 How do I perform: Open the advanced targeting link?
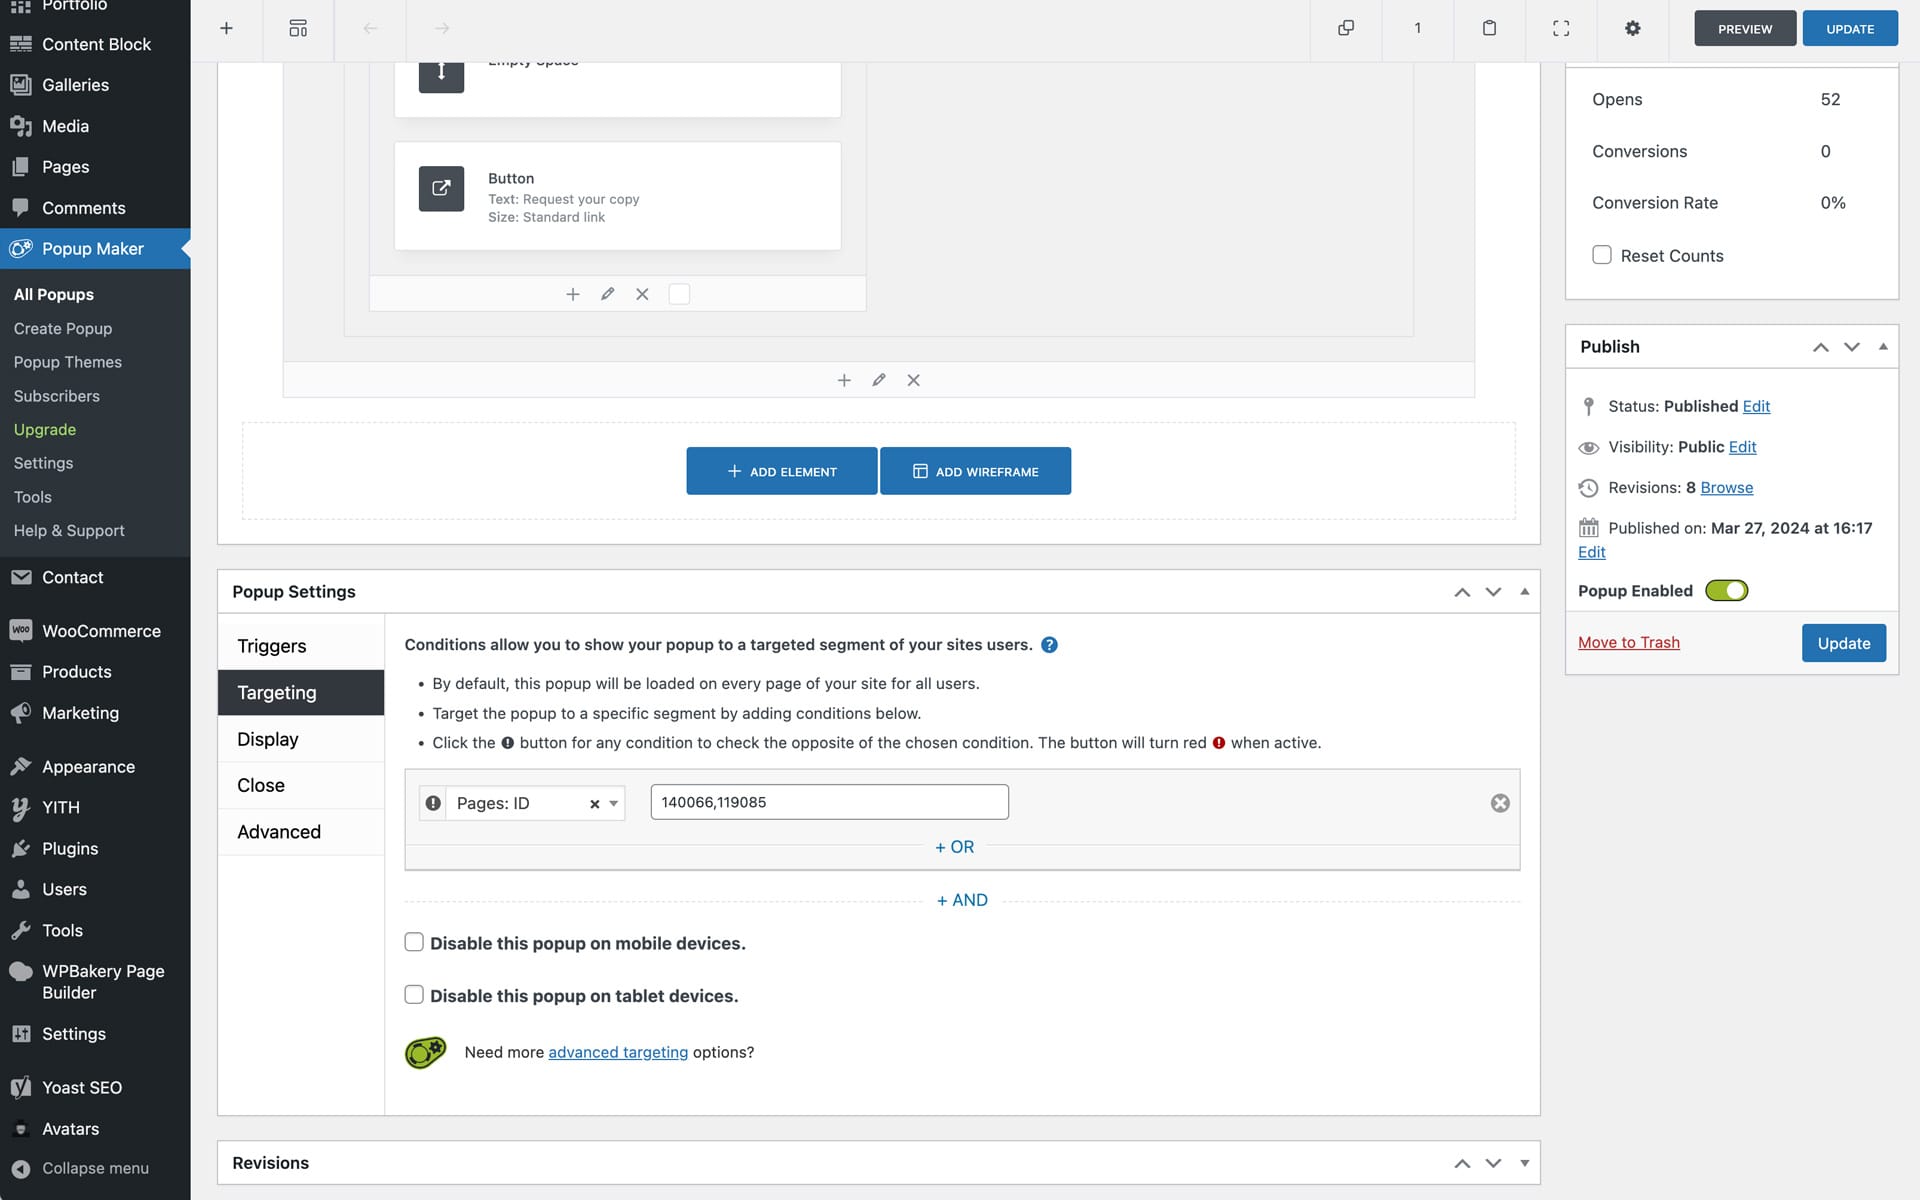click(617, 1052)
